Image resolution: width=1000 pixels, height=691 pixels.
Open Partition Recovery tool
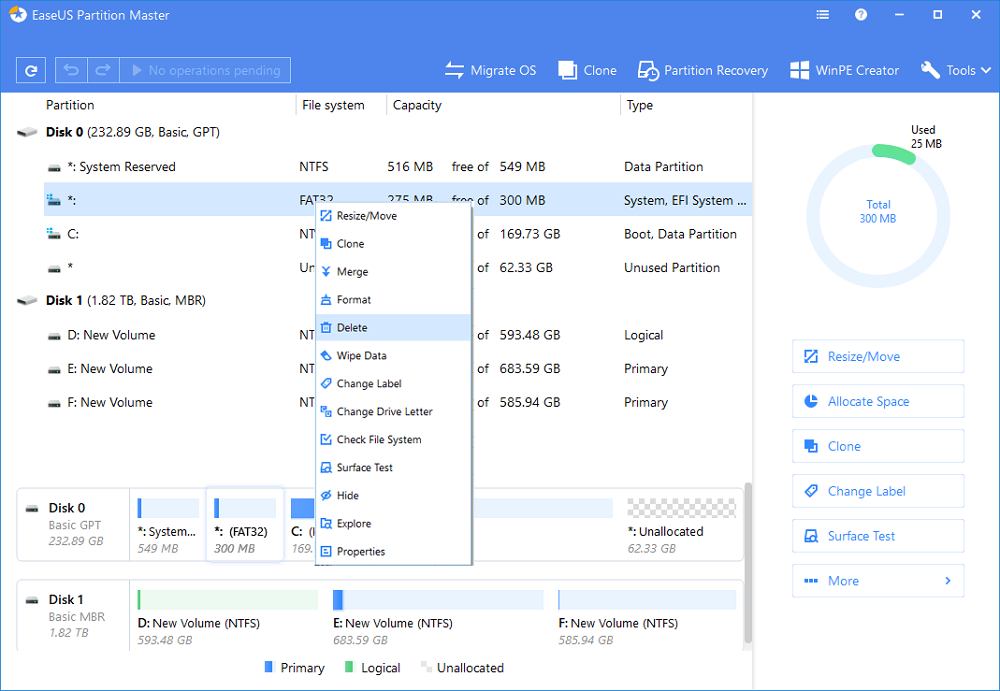coord(704,71)
